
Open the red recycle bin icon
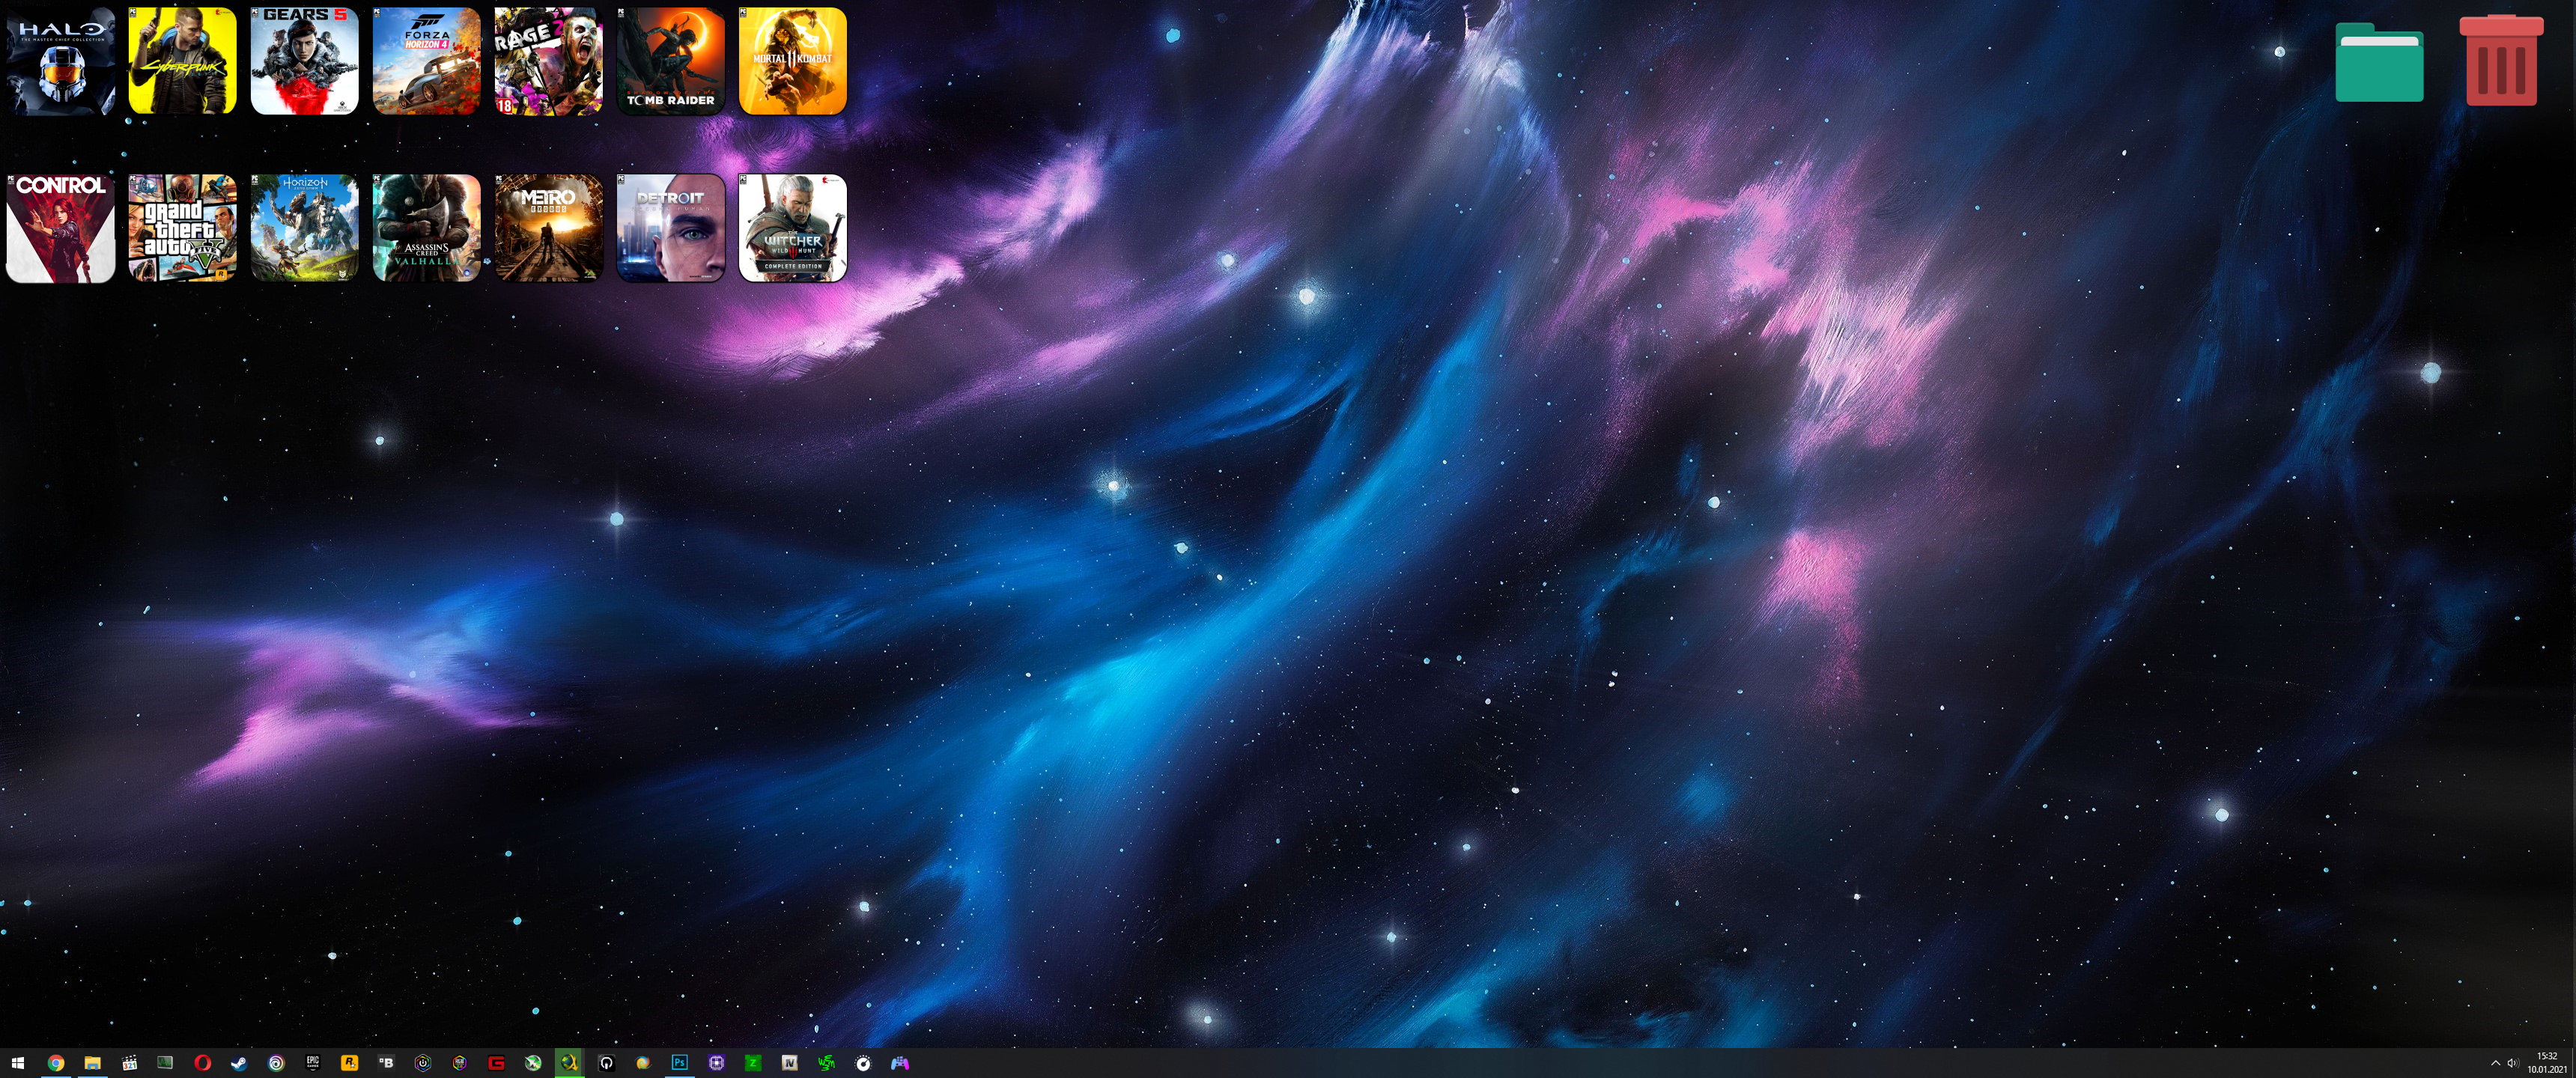click(x=2500, y=61)
